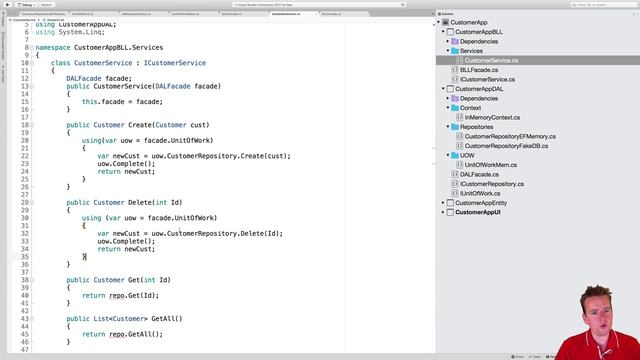Collapse the UOW folder
Image resolution: width=640 pixels, height=360 pixels.
448,156
